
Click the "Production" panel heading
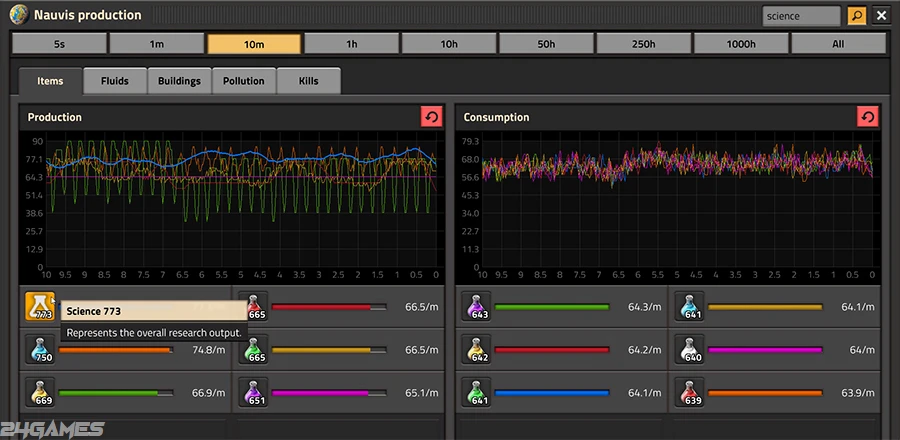pyautogui.click(x=55, y=117)
